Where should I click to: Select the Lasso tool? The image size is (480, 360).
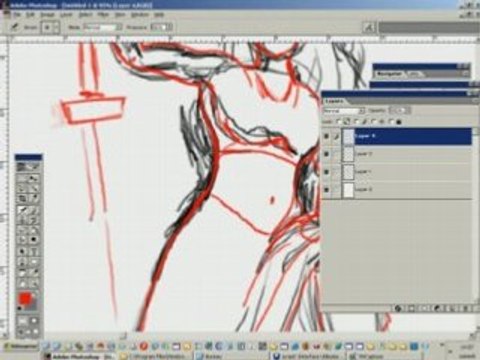pos(22,189)
